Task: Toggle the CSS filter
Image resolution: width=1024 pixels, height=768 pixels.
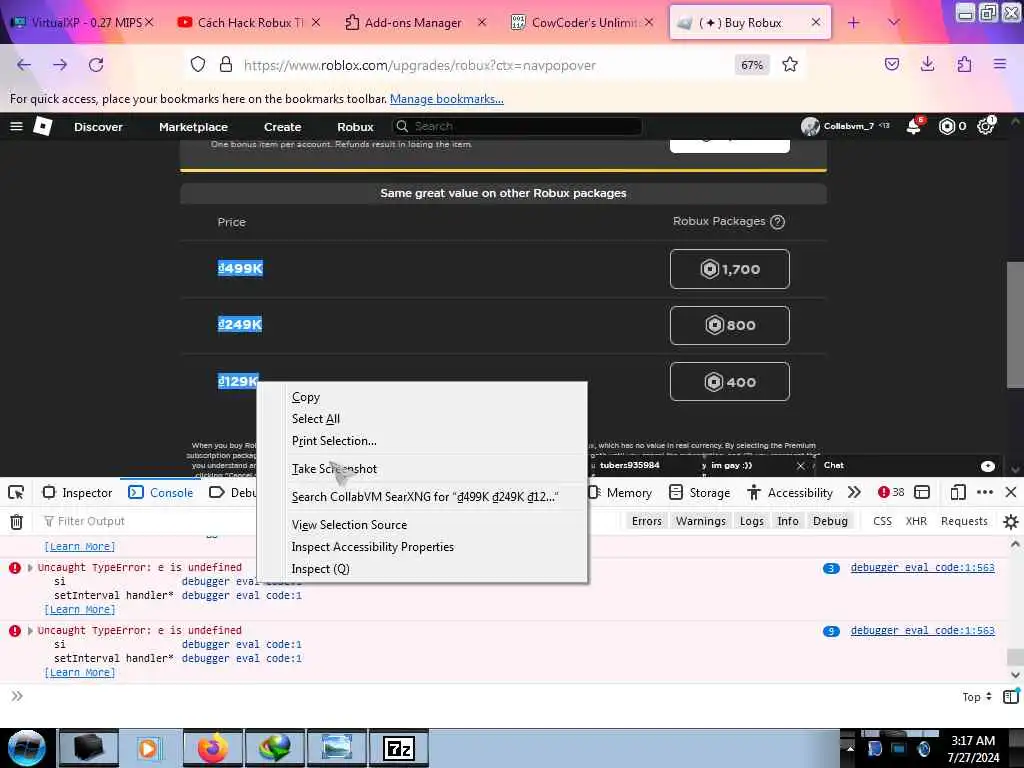Action: [x=882, y=521]
